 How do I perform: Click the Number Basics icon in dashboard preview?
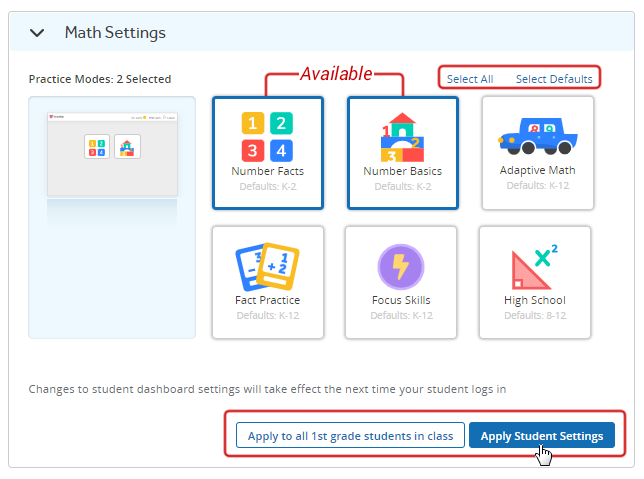tap(127, 147)
